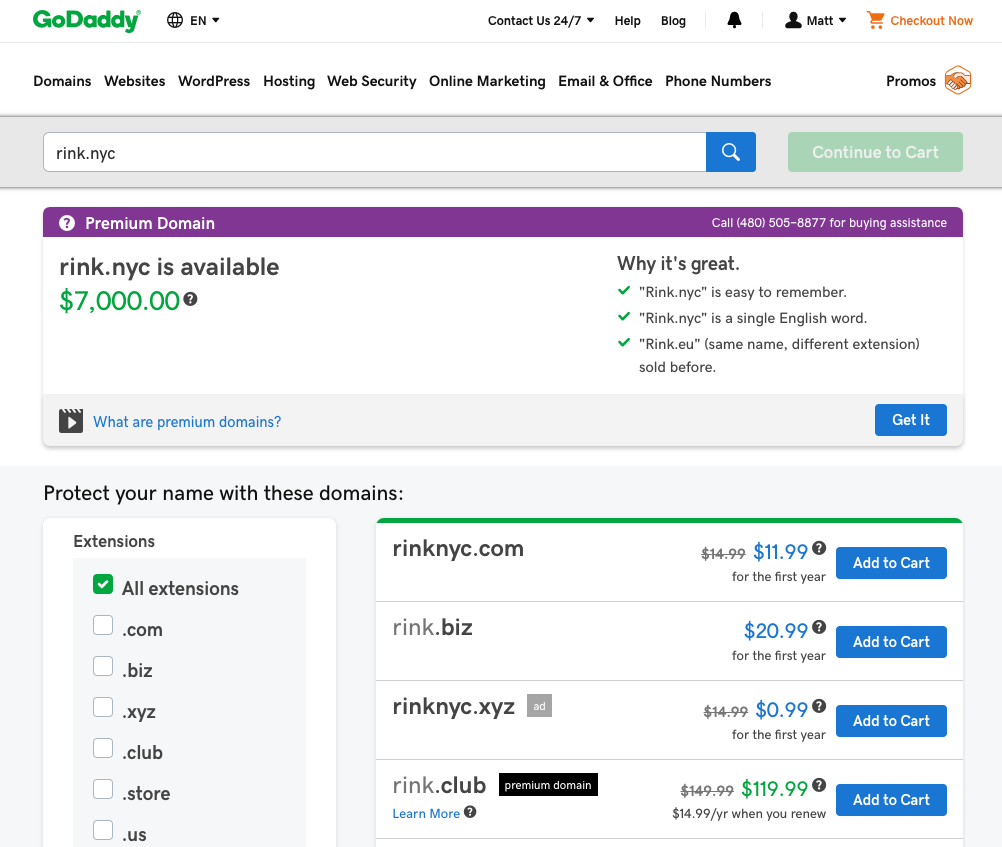Click the Promos handshake icon
Image resolution: width=1002 pixels, height=847 pixels.
pyautogui.click(x=958, y=81)
